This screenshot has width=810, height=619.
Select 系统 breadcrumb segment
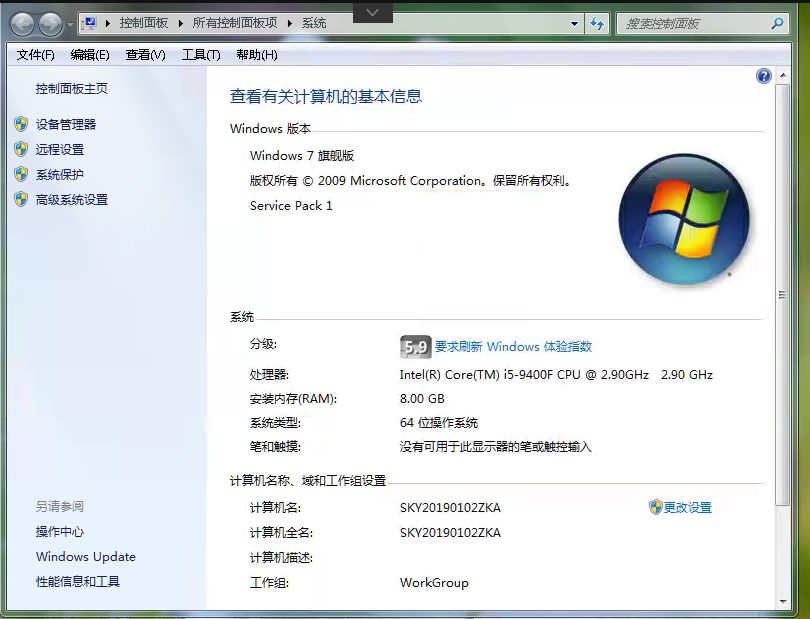point(314,23)
